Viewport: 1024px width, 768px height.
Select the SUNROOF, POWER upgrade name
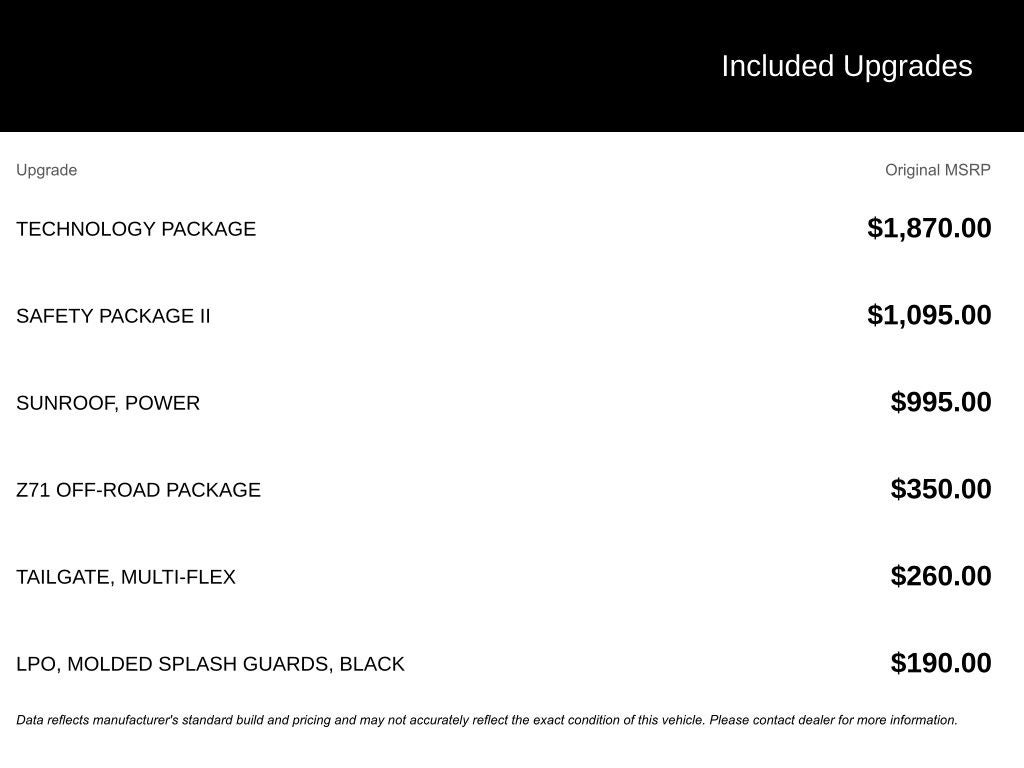pyautogui.click(x=108, y=403)
